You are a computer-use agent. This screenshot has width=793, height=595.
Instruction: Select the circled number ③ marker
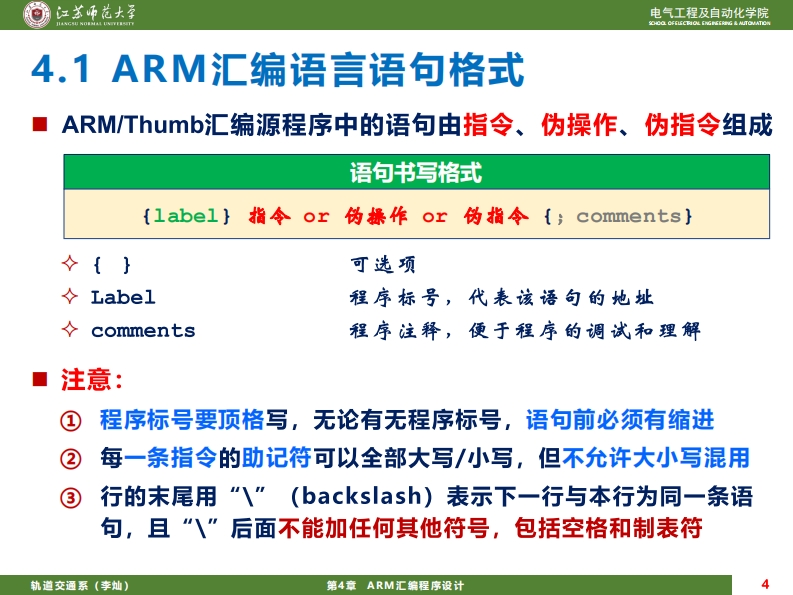(70, 497)
